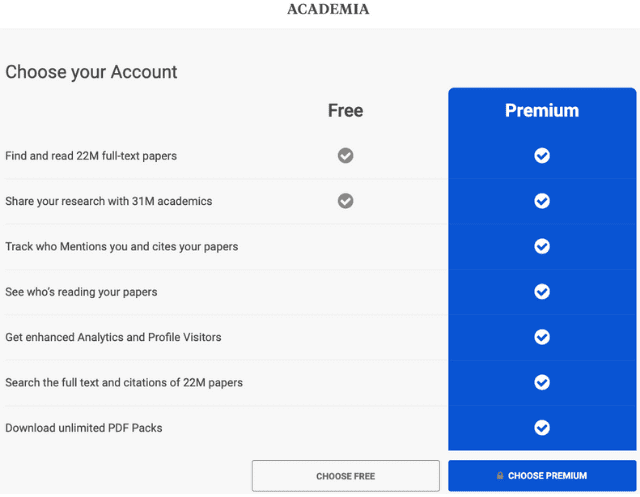Click Premium checkmark for Track who Mentions you
Screen dimensions: 640x497
(x=542, y=246)
